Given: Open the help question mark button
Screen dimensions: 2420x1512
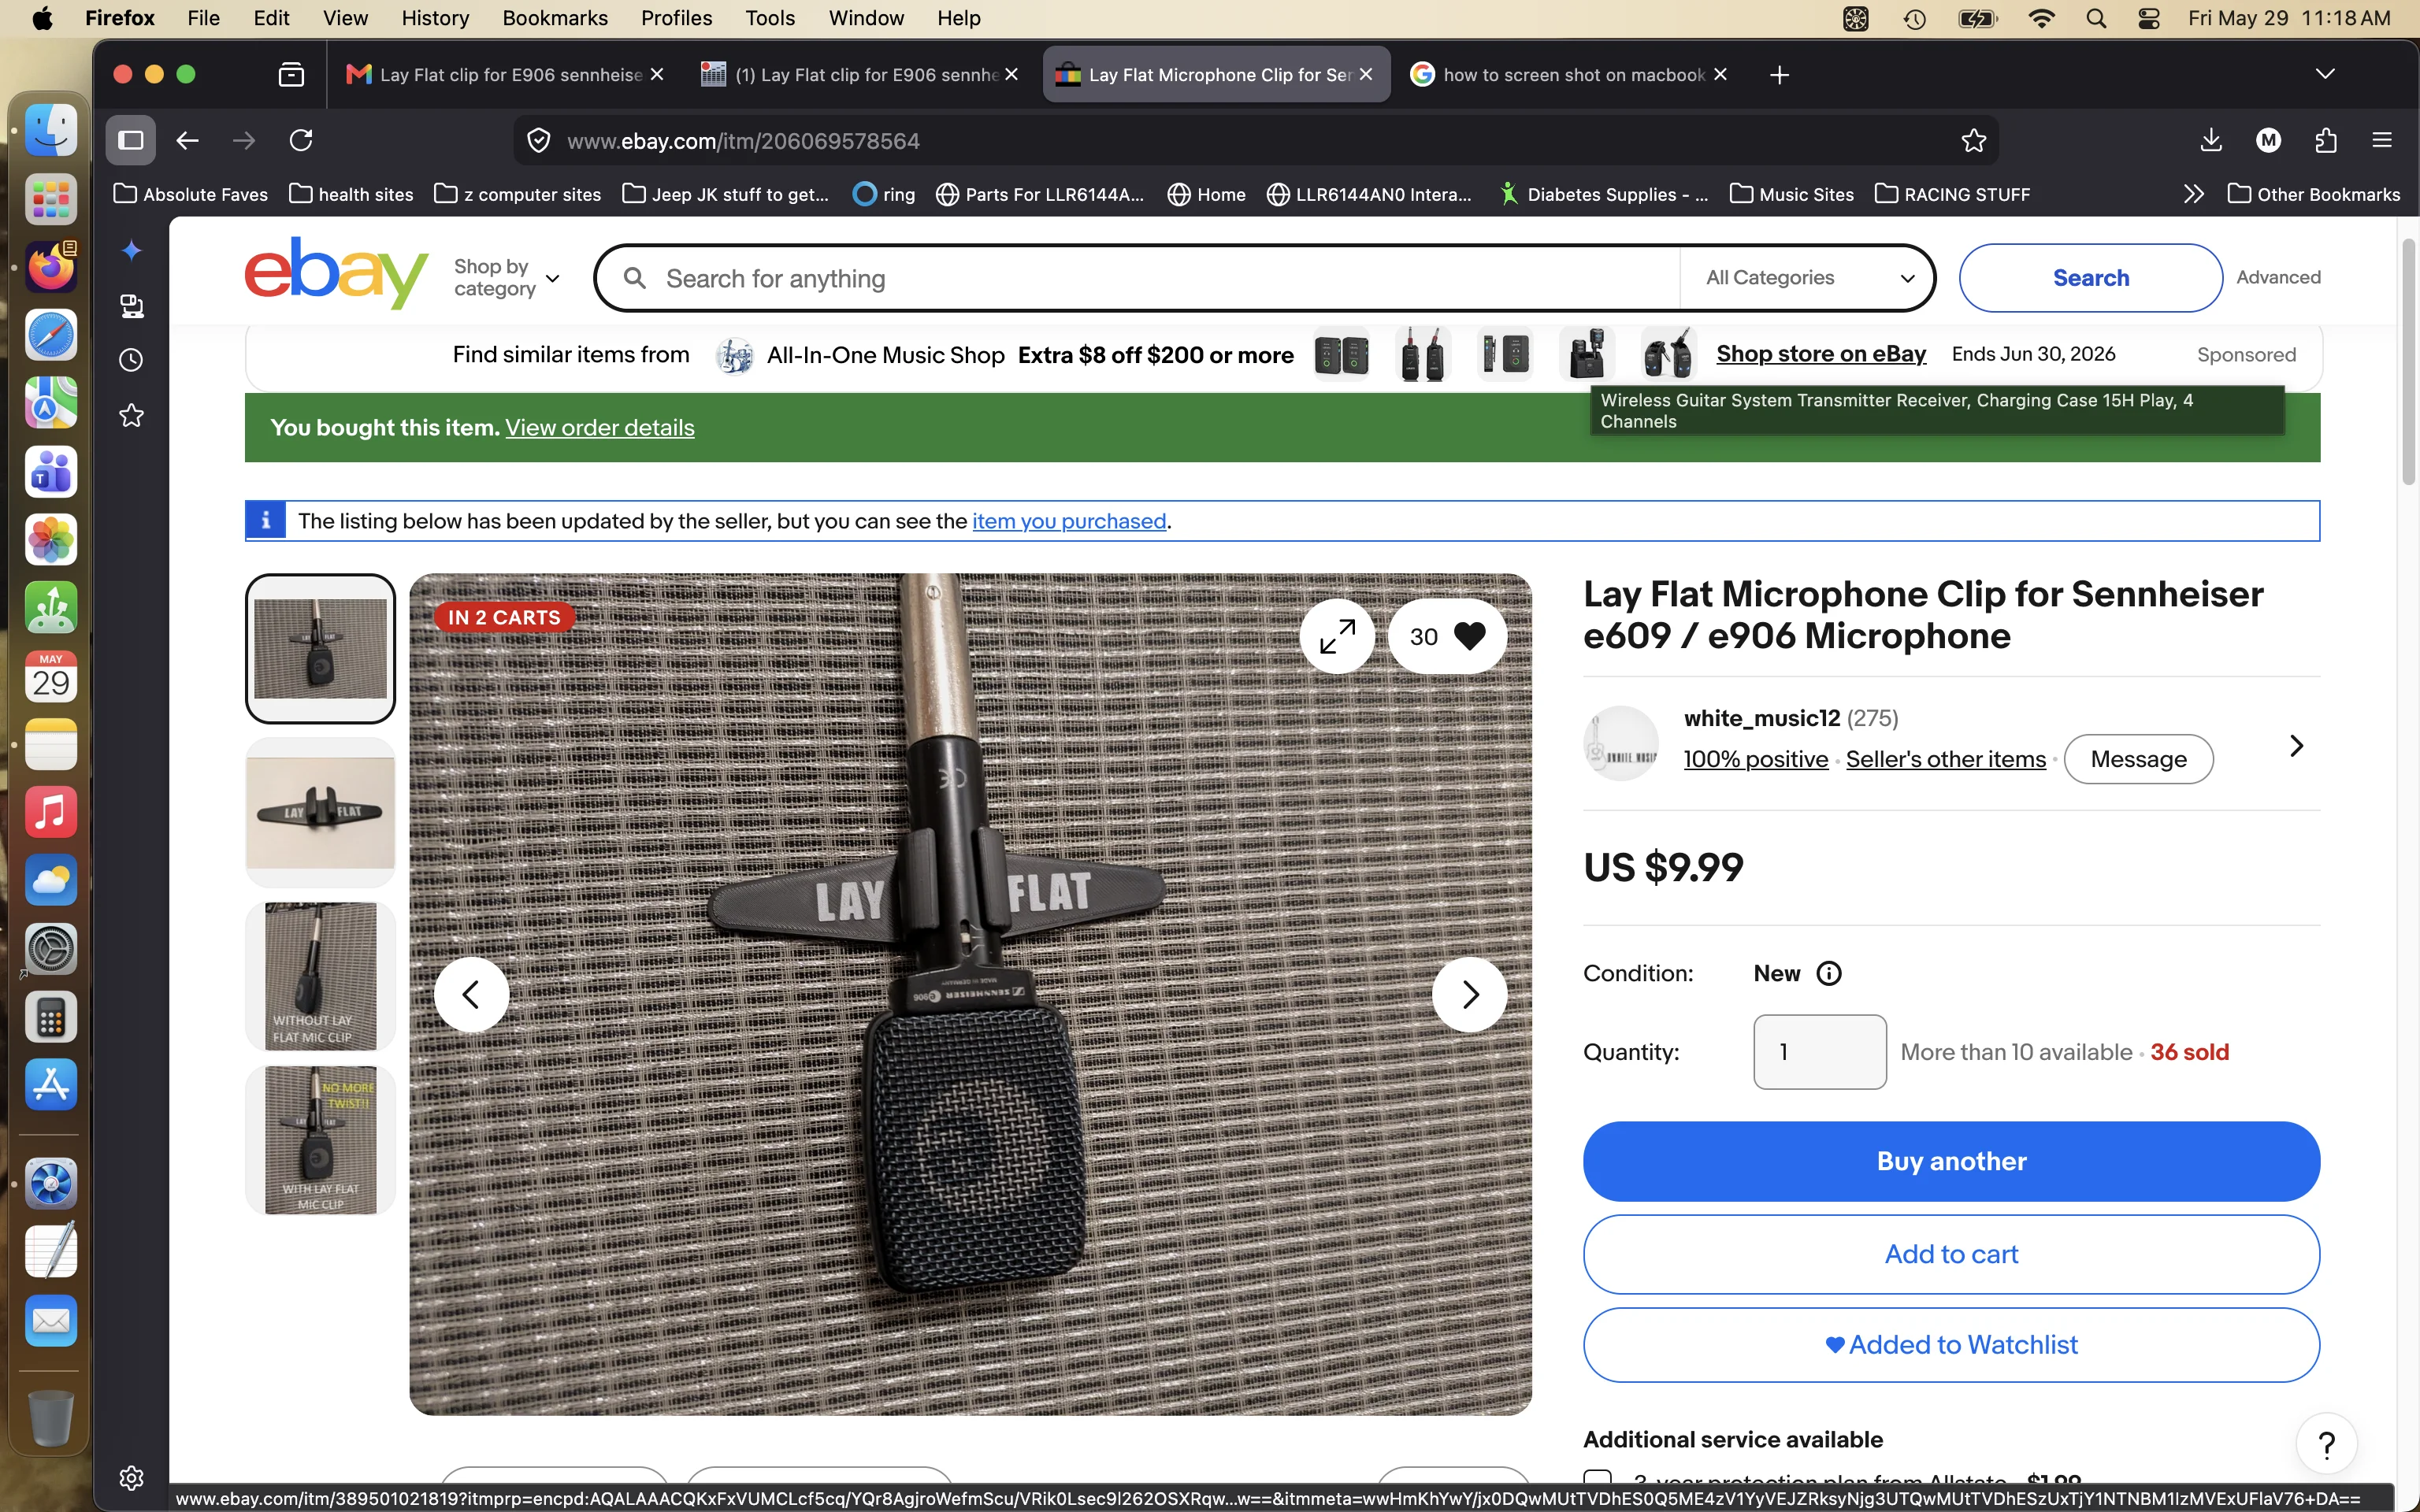Looking at the screenshot, I should click(x=2326, y=1444).
